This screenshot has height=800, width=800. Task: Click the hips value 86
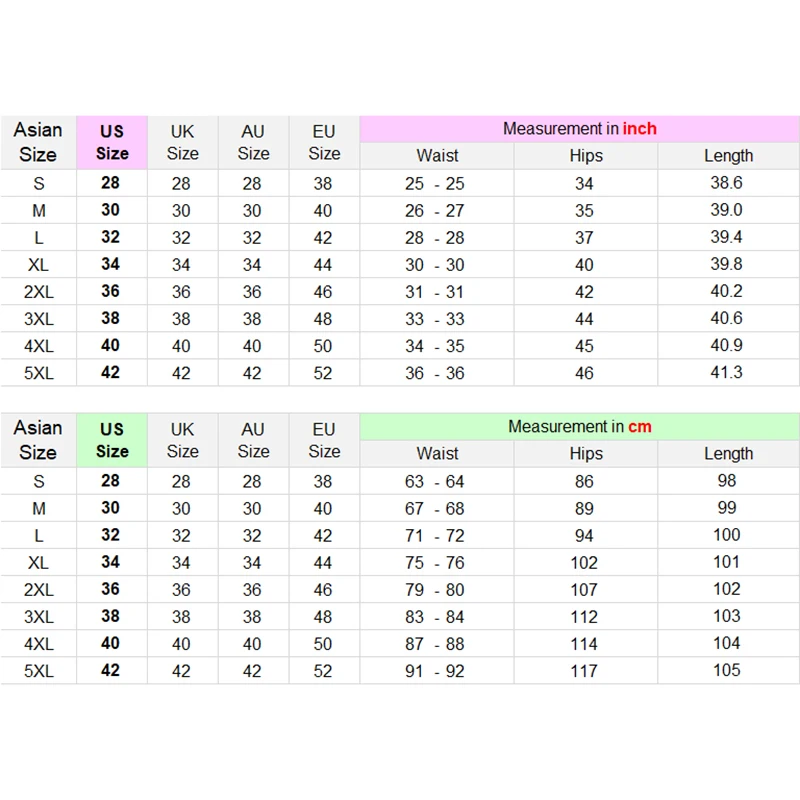pos(585,481)
